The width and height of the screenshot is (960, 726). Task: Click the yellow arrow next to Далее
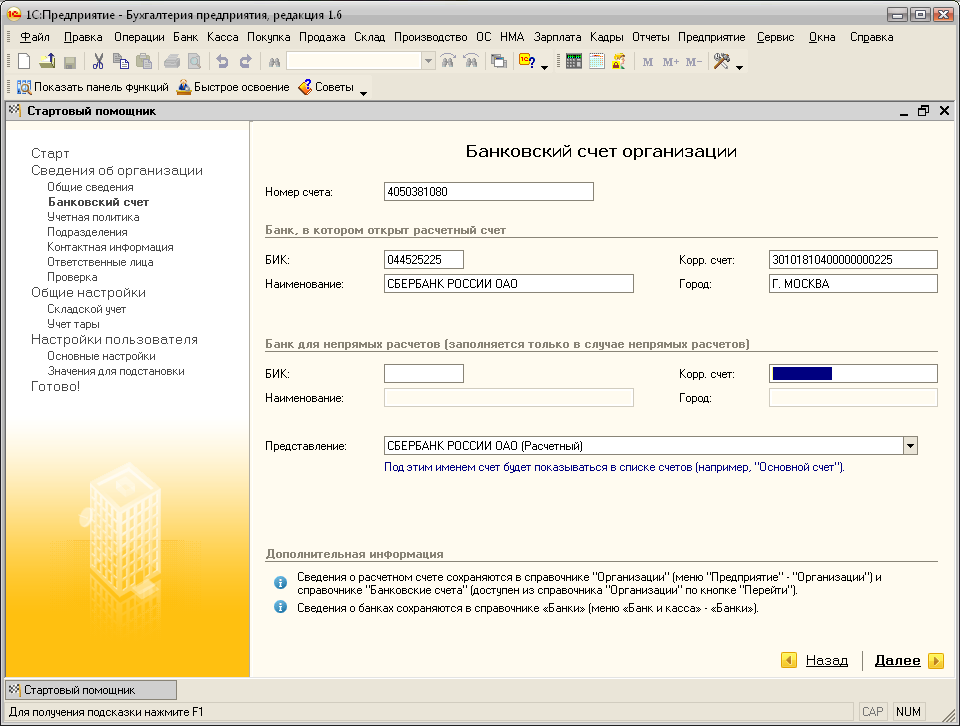coord(936,661)
